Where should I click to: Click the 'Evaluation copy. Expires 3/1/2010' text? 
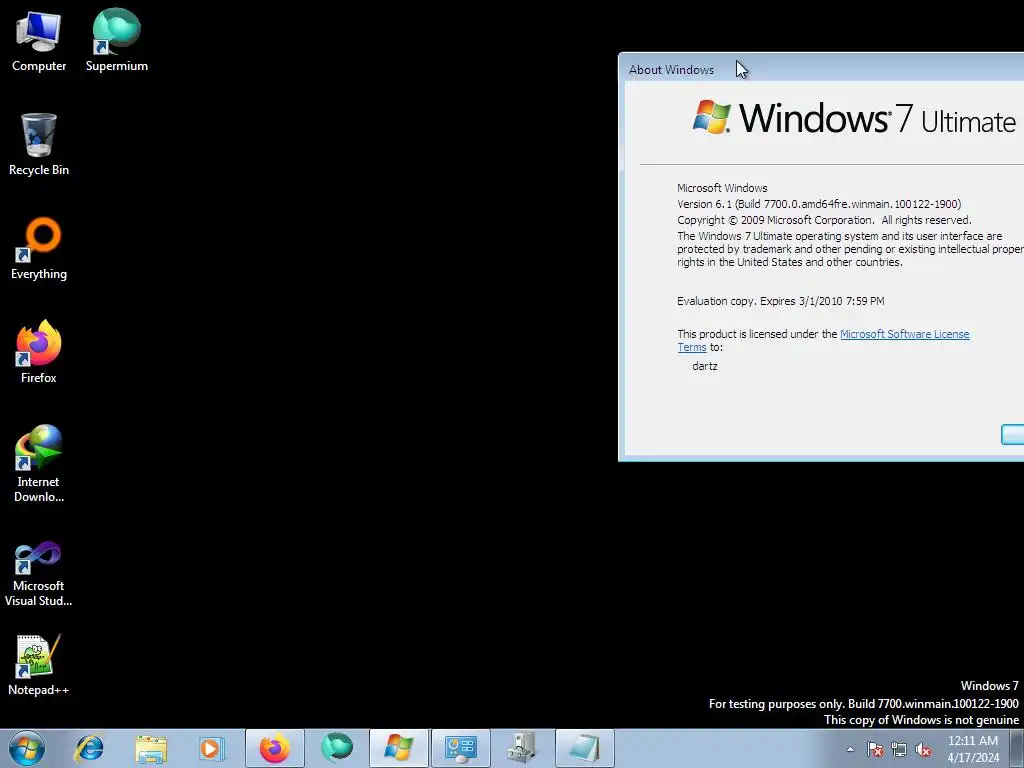point(780,301)
